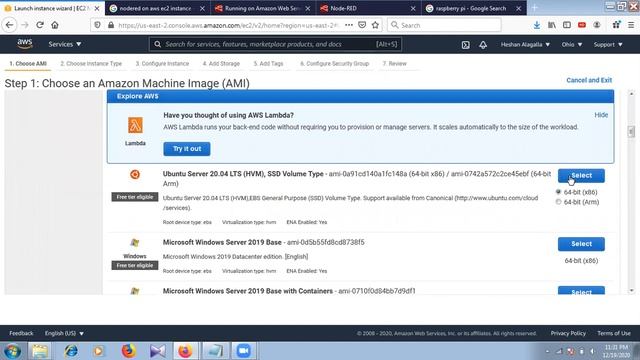Open the Ohio region dropdown

572,44
